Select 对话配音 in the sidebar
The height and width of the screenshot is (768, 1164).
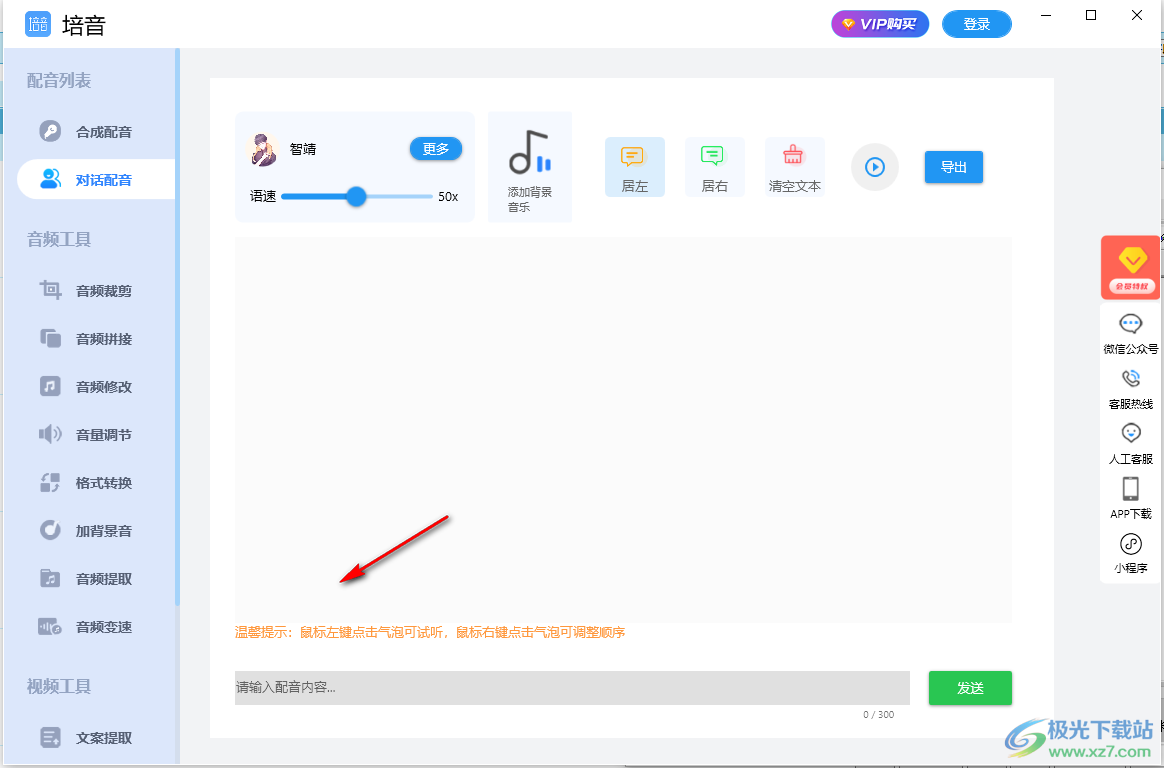tap(97, 180)
